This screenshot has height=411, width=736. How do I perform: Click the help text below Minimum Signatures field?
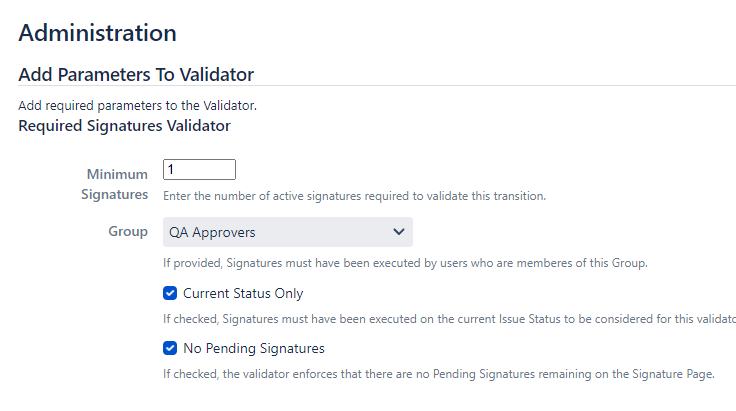pos(355,196)
